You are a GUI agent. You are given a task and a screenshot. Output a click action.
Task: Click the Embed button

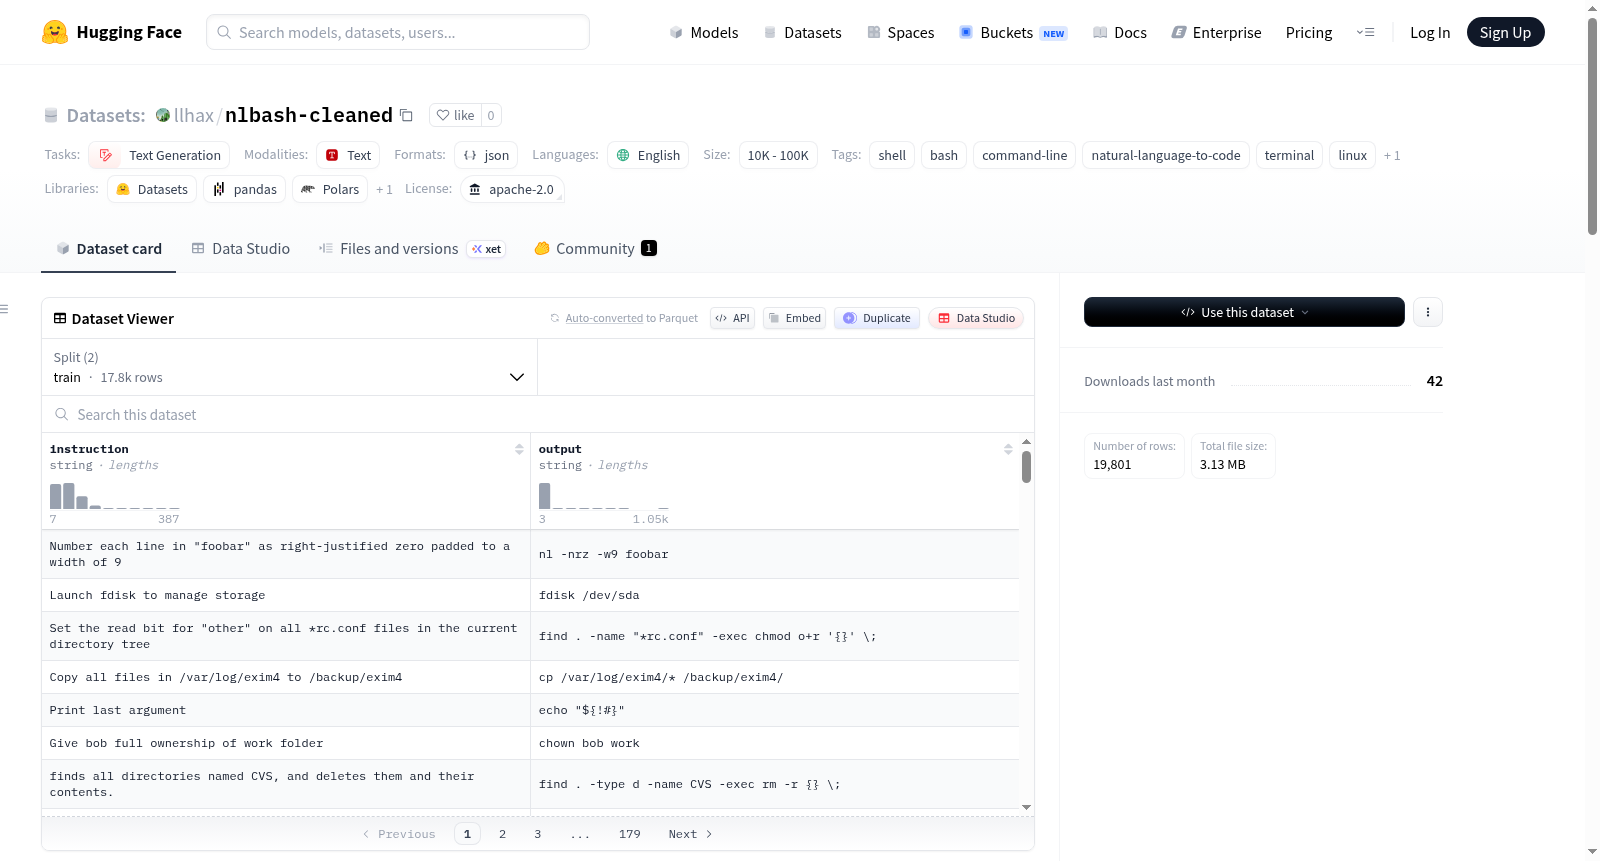[x=794, y=318]
